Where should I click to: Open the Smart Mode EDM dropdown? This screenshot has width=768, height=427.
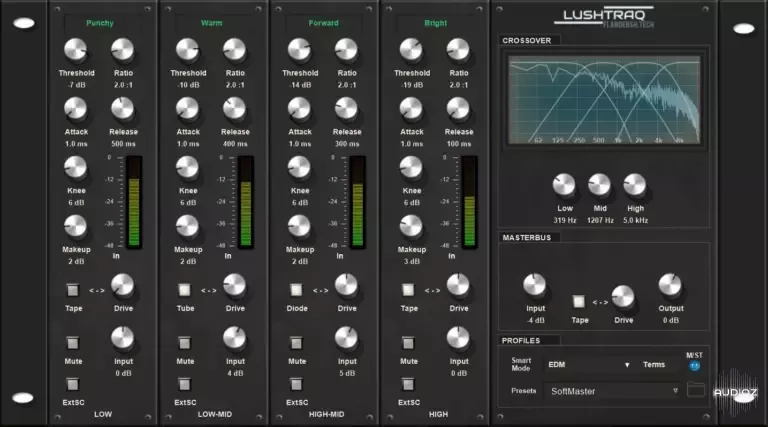(x=589, y=365)
